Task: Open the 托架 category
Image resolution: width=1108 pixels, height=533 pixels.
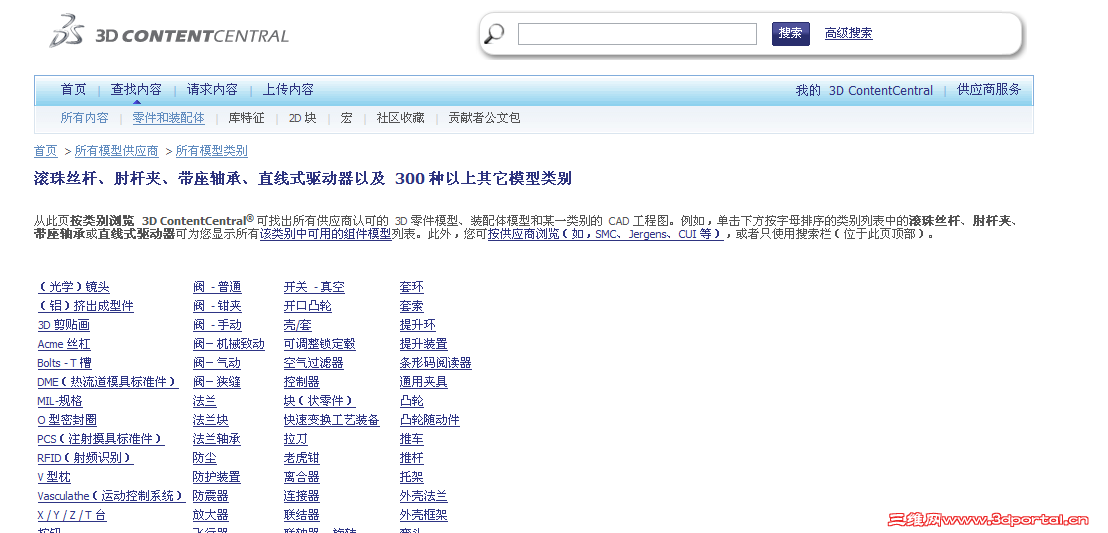Action: (x=412, y=477)
